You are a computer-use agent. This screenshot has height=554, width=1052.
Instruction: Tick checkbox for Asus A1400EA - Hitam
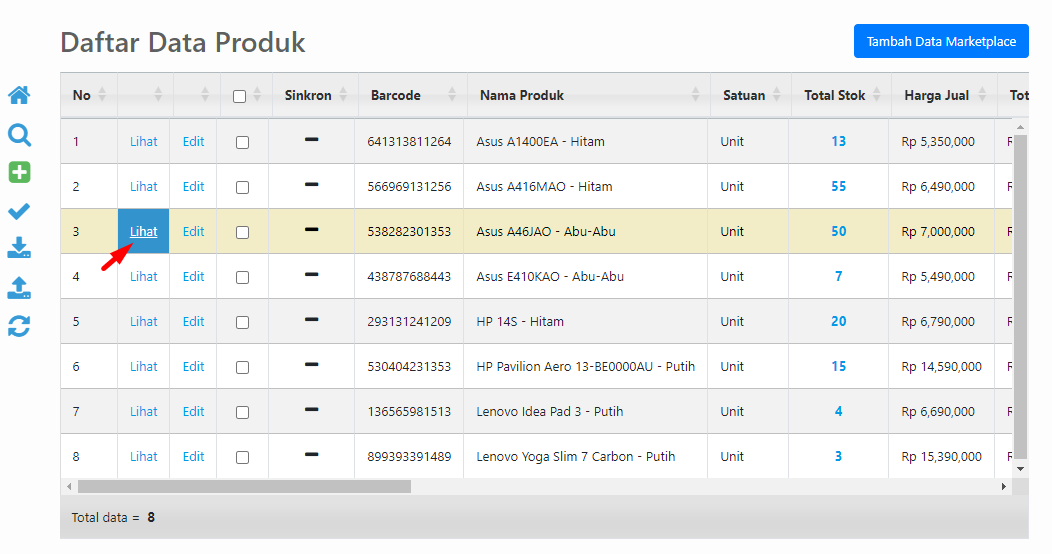(x=243, y=142)
